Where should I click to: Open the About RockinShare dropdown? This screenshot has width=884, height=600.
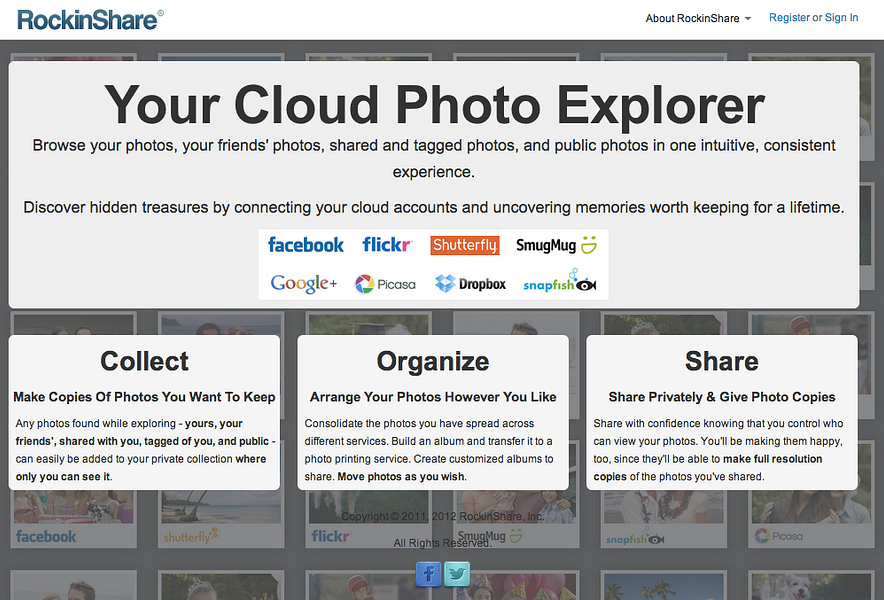click(x=698, y=19)
